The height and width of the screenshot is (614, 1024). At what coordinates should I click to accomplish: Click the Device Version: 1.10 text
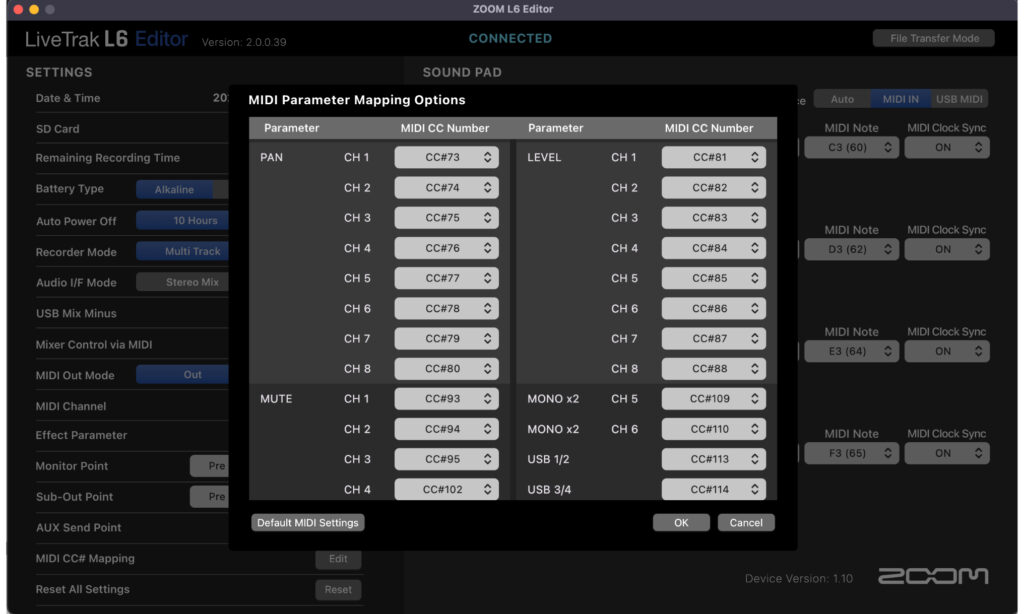(x=799, y=578)
